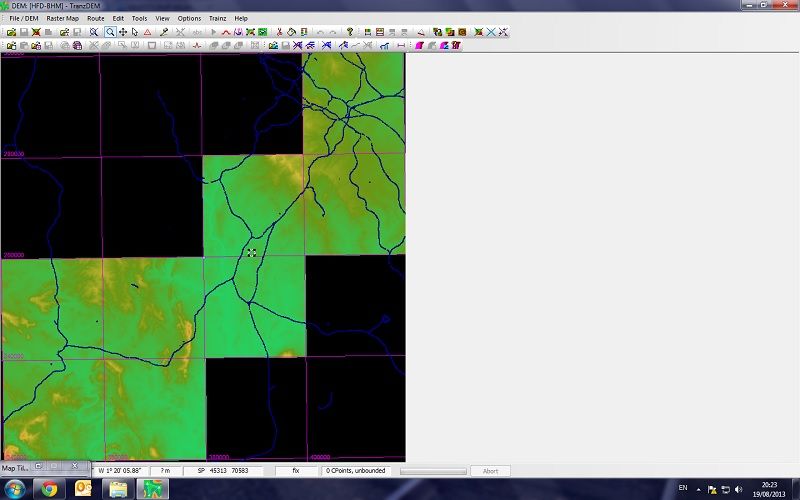
Task: Expand the Tools menu
Action: click(139, 18)
